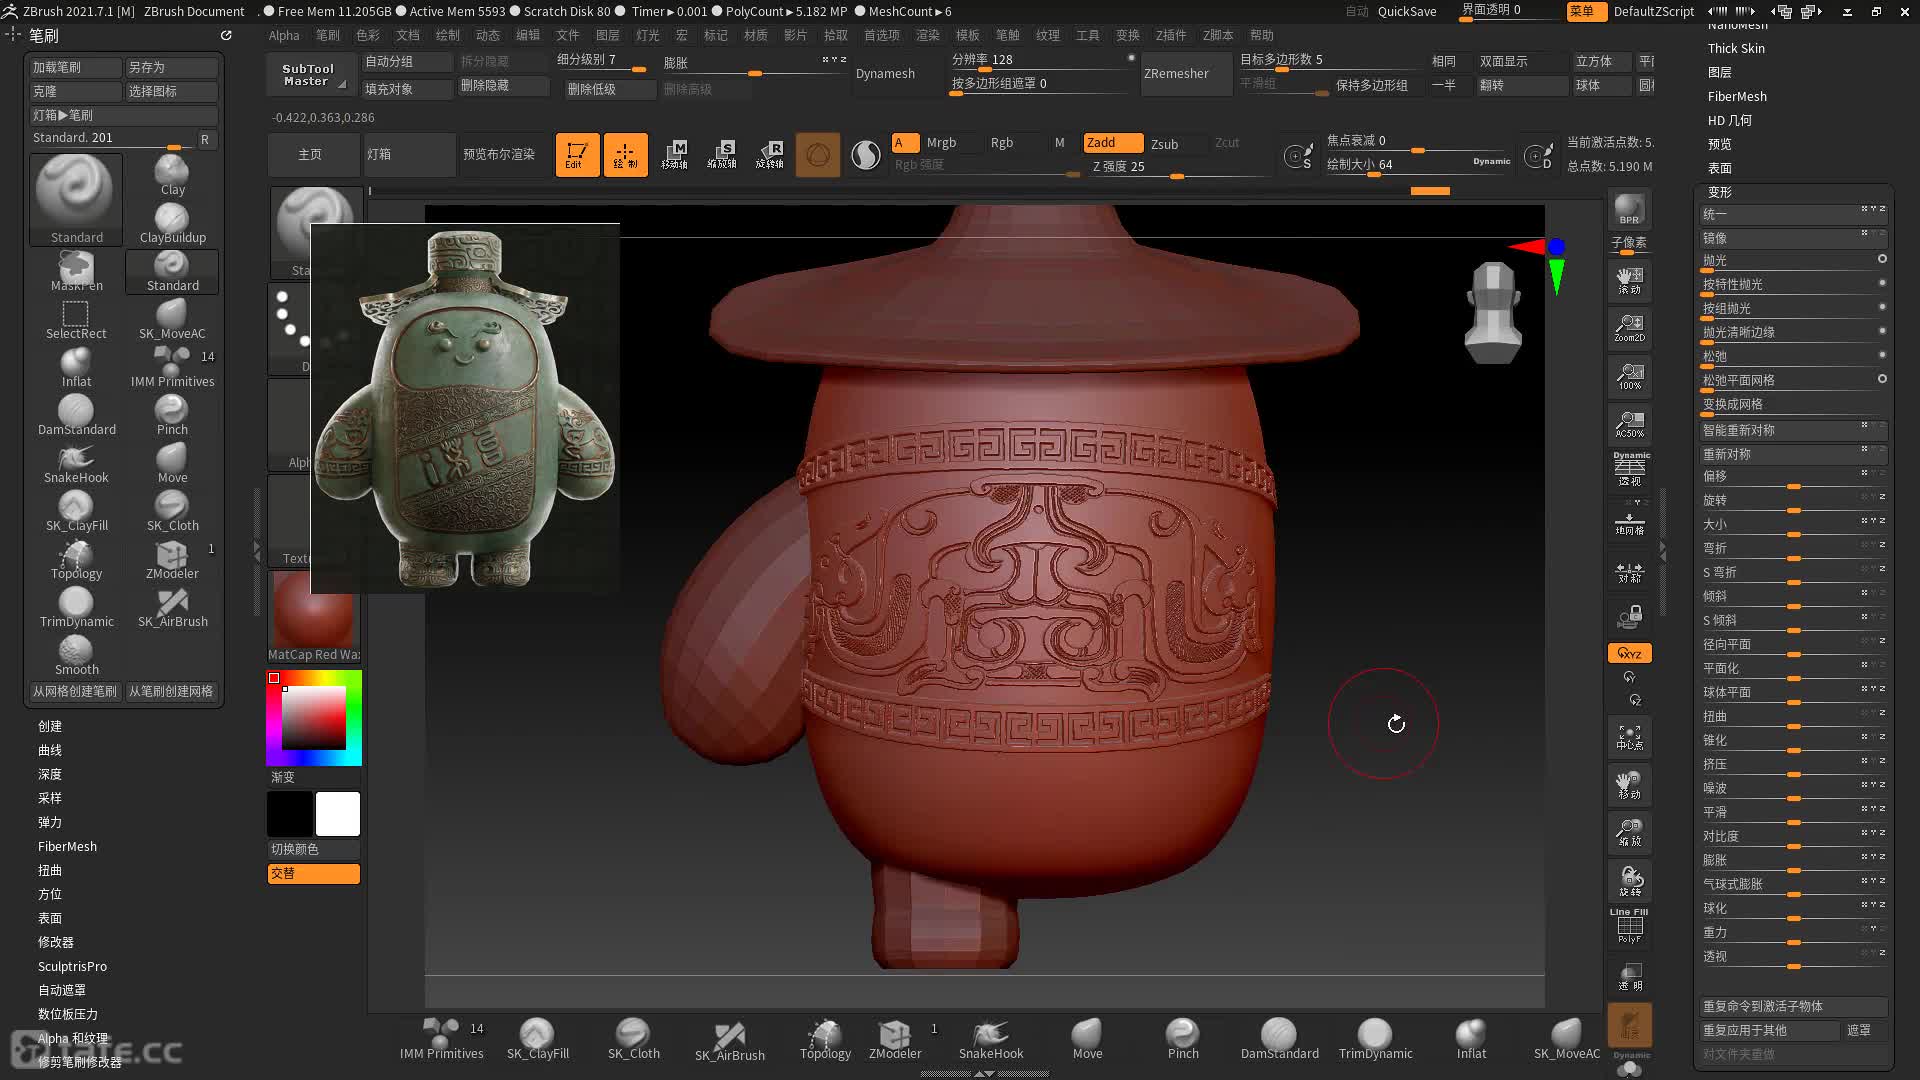The height and width of the screenshot is (1080, 1920).
Task: Select the ClayBuildup brush
Action: (172, 223)
